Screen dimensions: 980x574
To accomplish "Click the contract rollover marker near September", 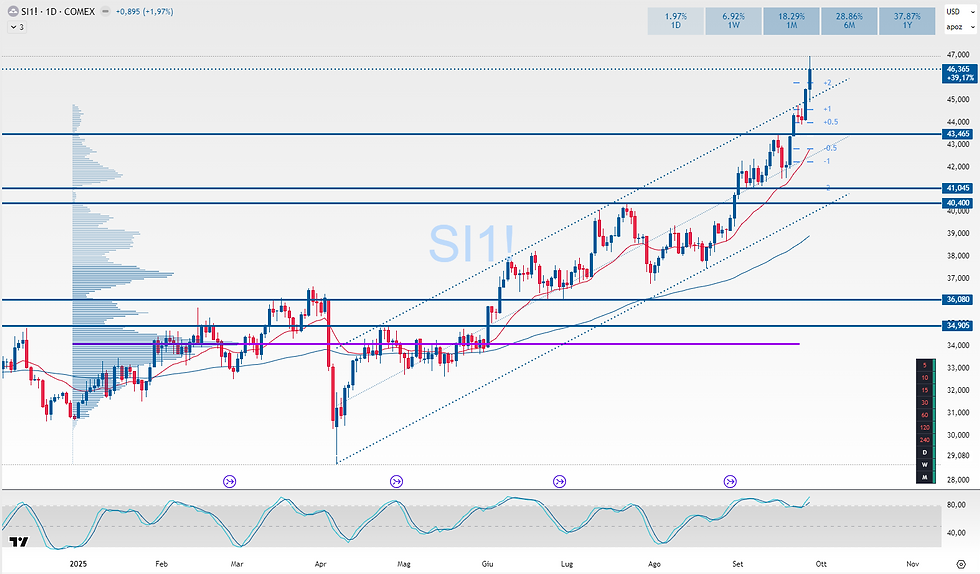I will tap(730, 481).
